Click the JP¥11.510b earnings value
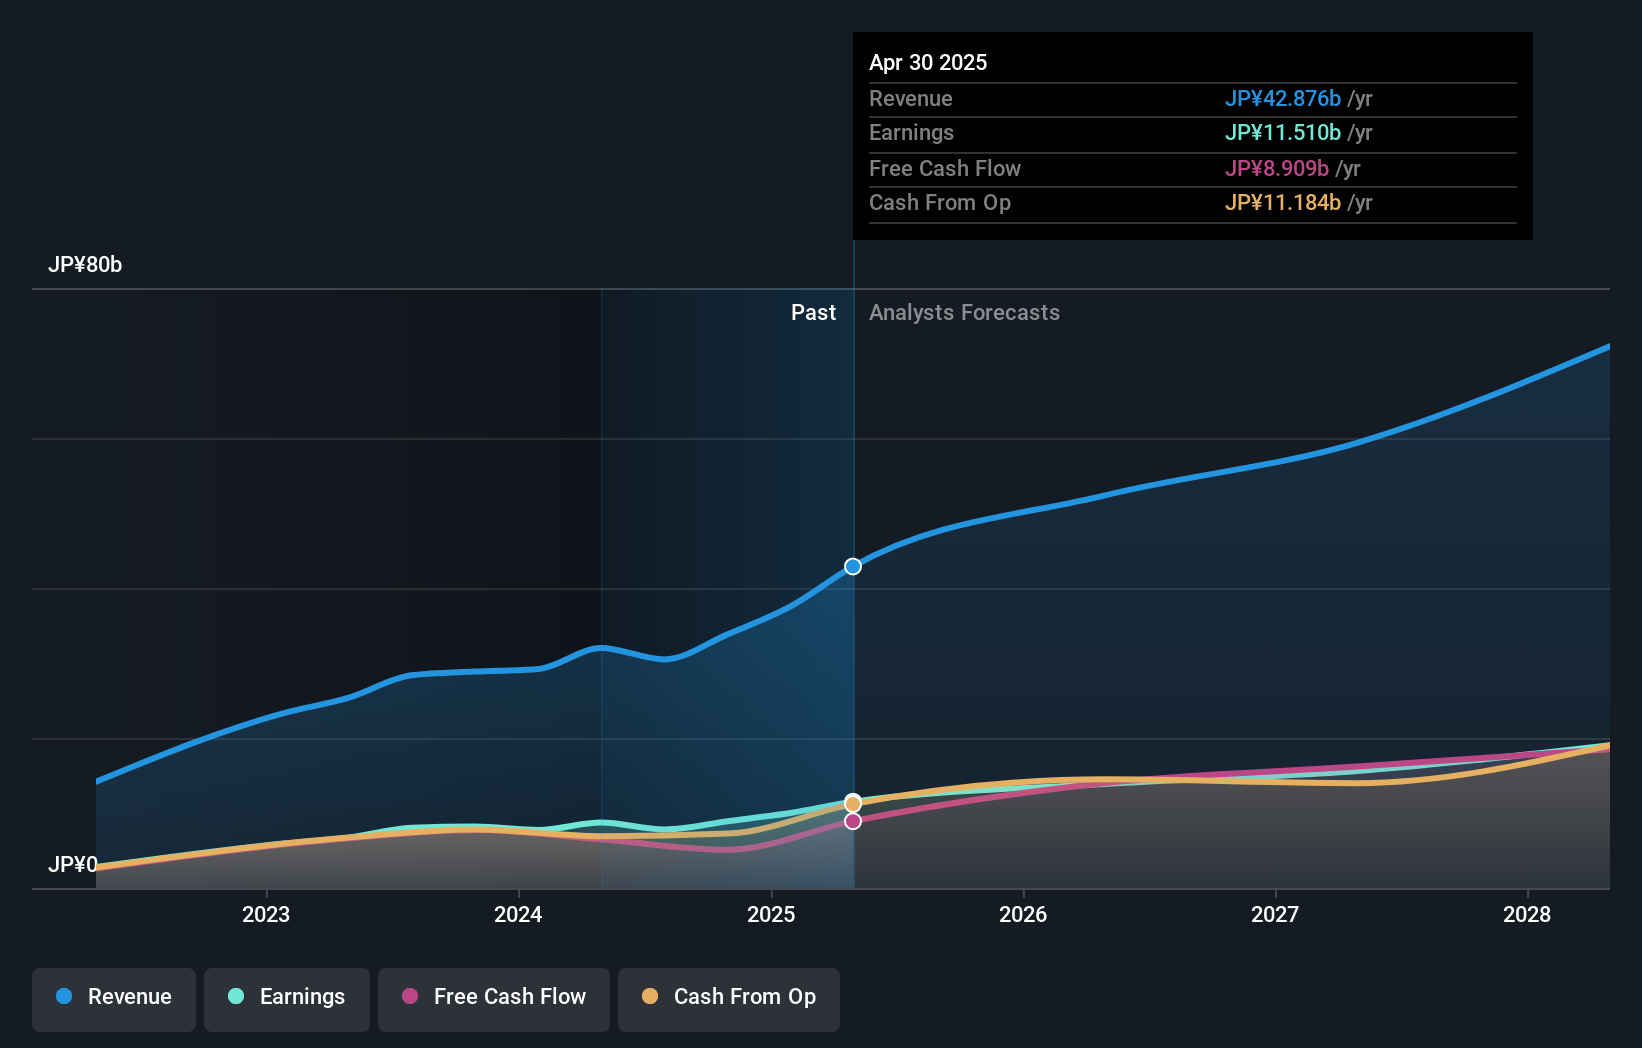The height and width of the screenshot is (1048, 1642). tap(1283, 133)
